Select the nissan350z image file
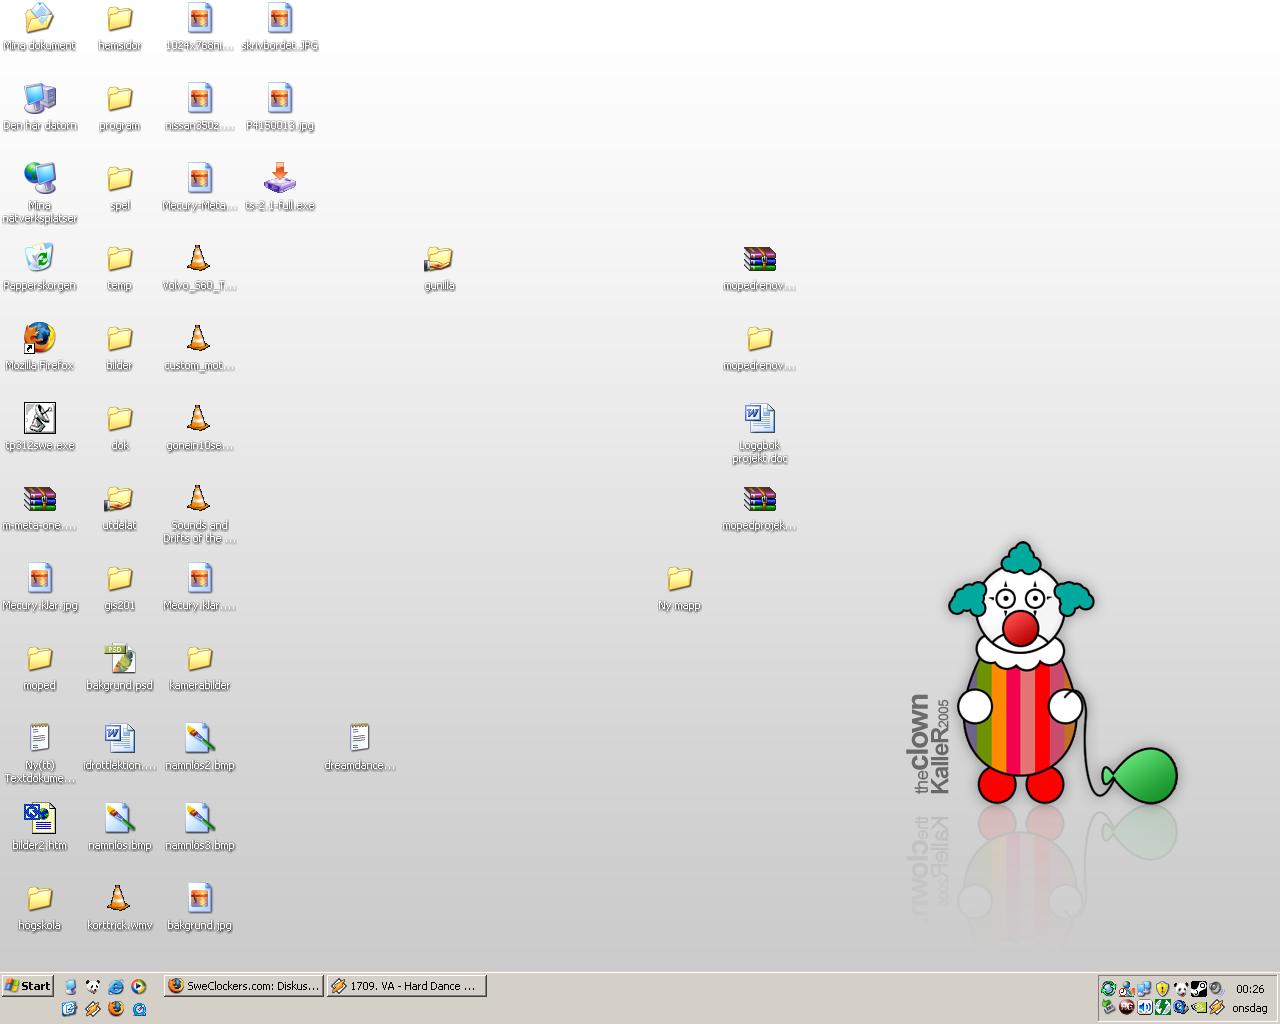Screen dimensions: 1280x1024 click(x=199, y=106)
